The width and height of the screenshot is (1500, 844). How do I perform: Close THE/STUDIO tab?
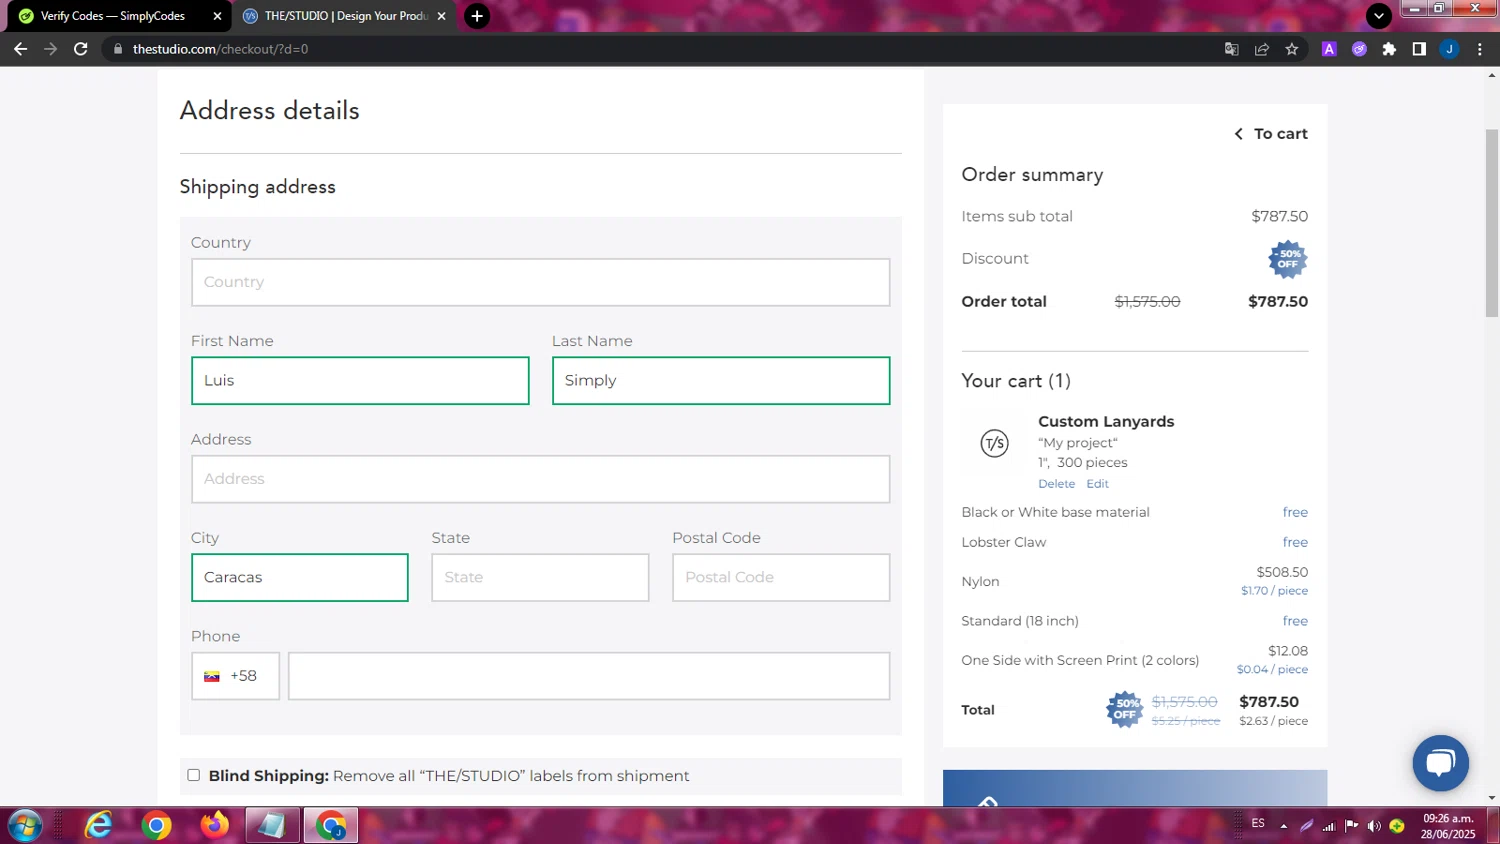[x=442, y=16]
